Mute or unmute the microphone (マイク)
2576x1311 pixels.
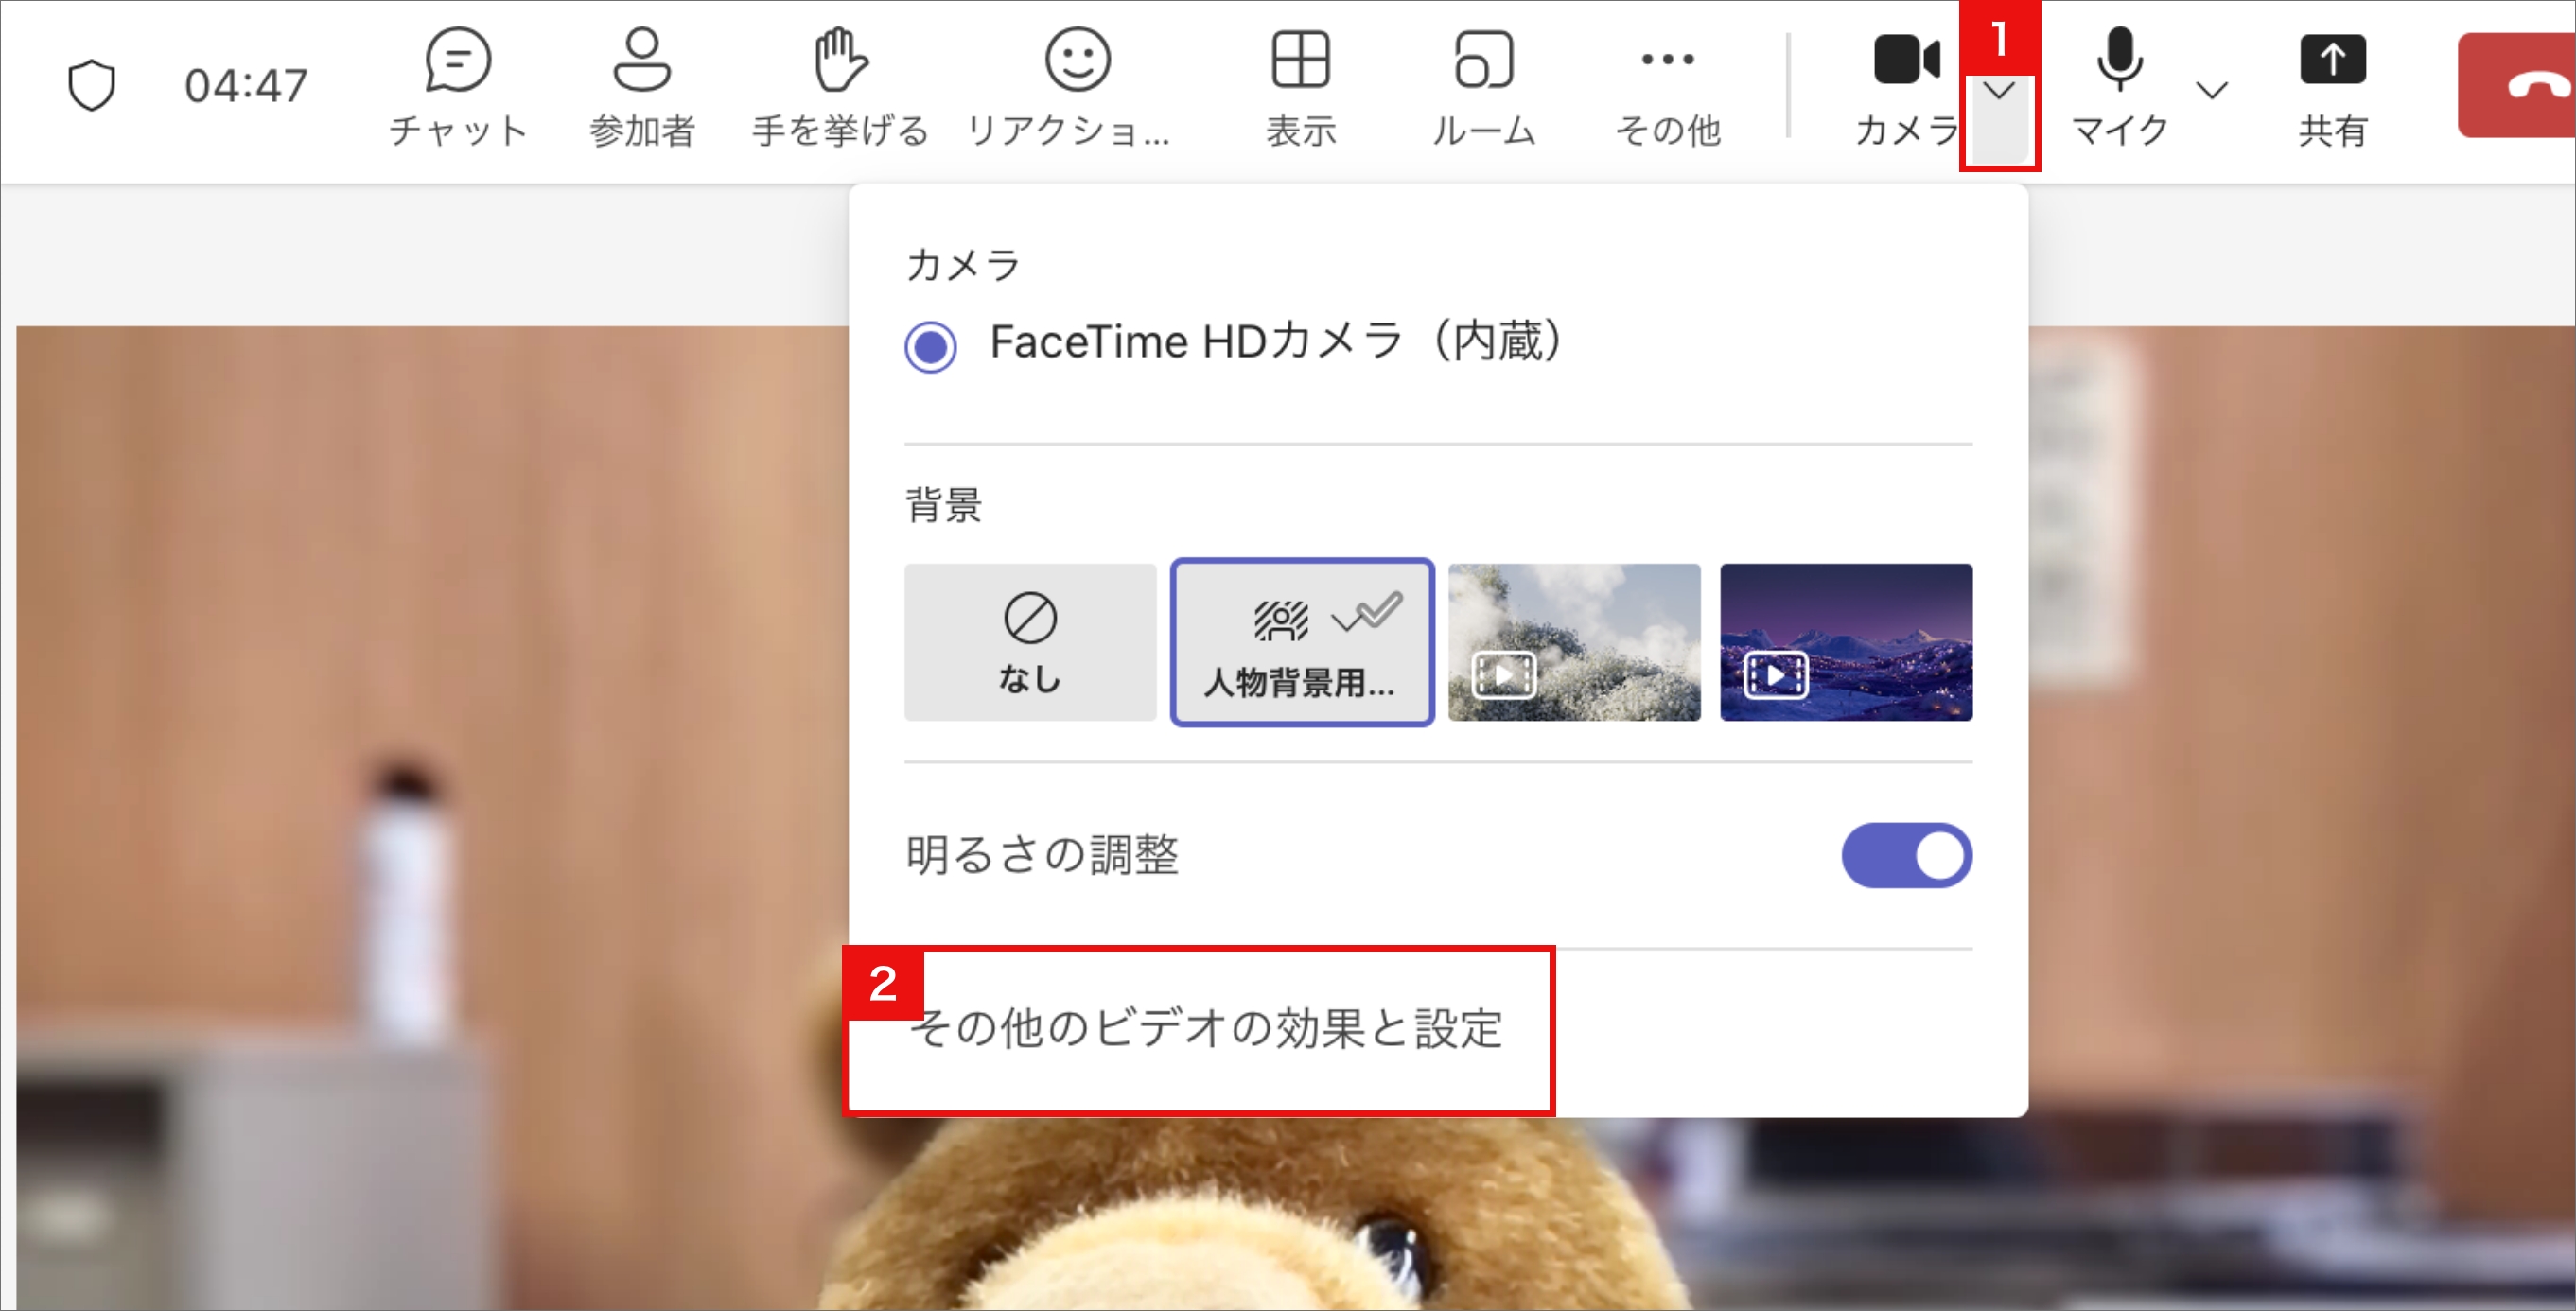click(2120, 87)
